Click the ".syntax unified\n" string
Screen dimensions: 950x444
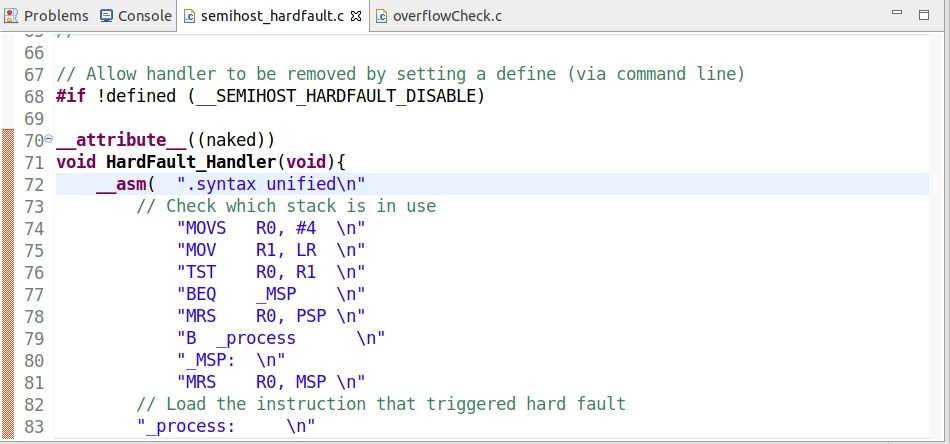tap(271, 184)
